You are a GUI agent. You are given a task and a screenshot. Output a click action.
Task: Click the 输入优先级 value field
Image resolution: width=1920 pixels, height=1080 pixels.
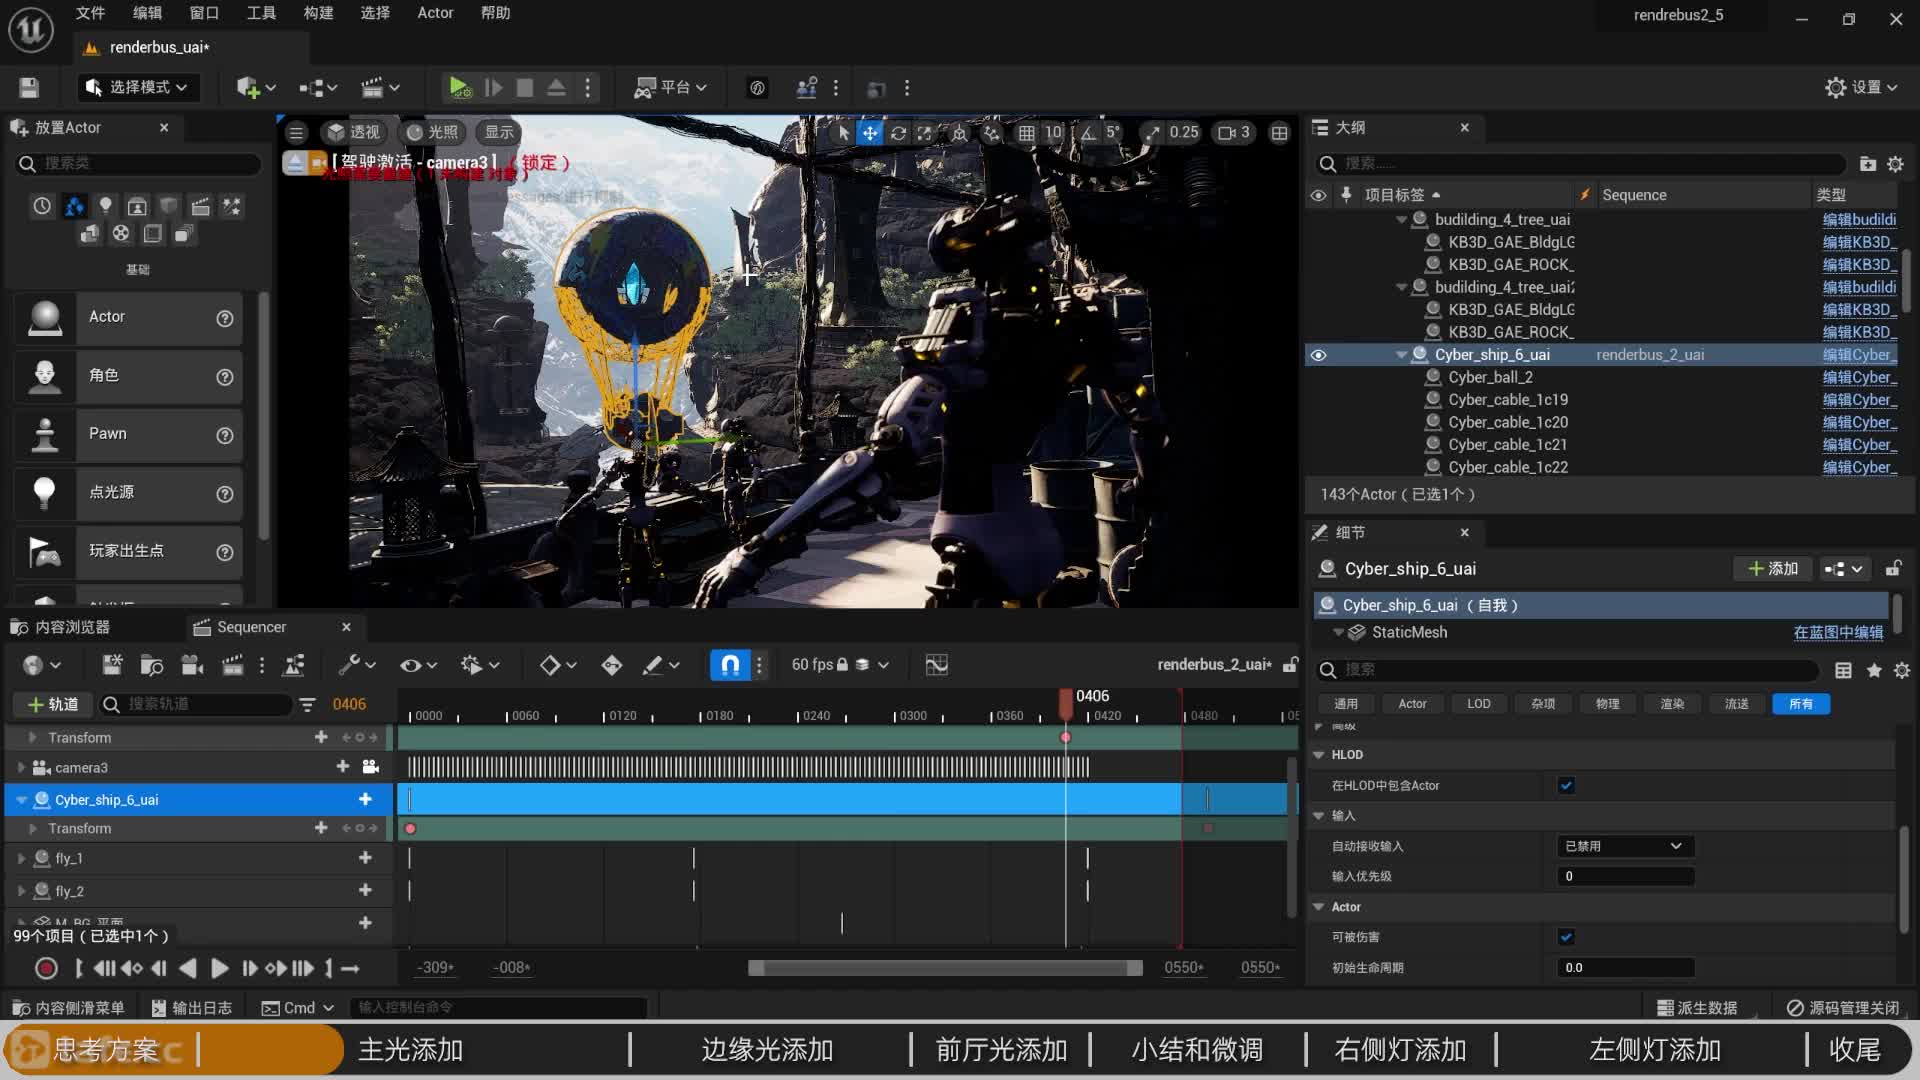1625,876
